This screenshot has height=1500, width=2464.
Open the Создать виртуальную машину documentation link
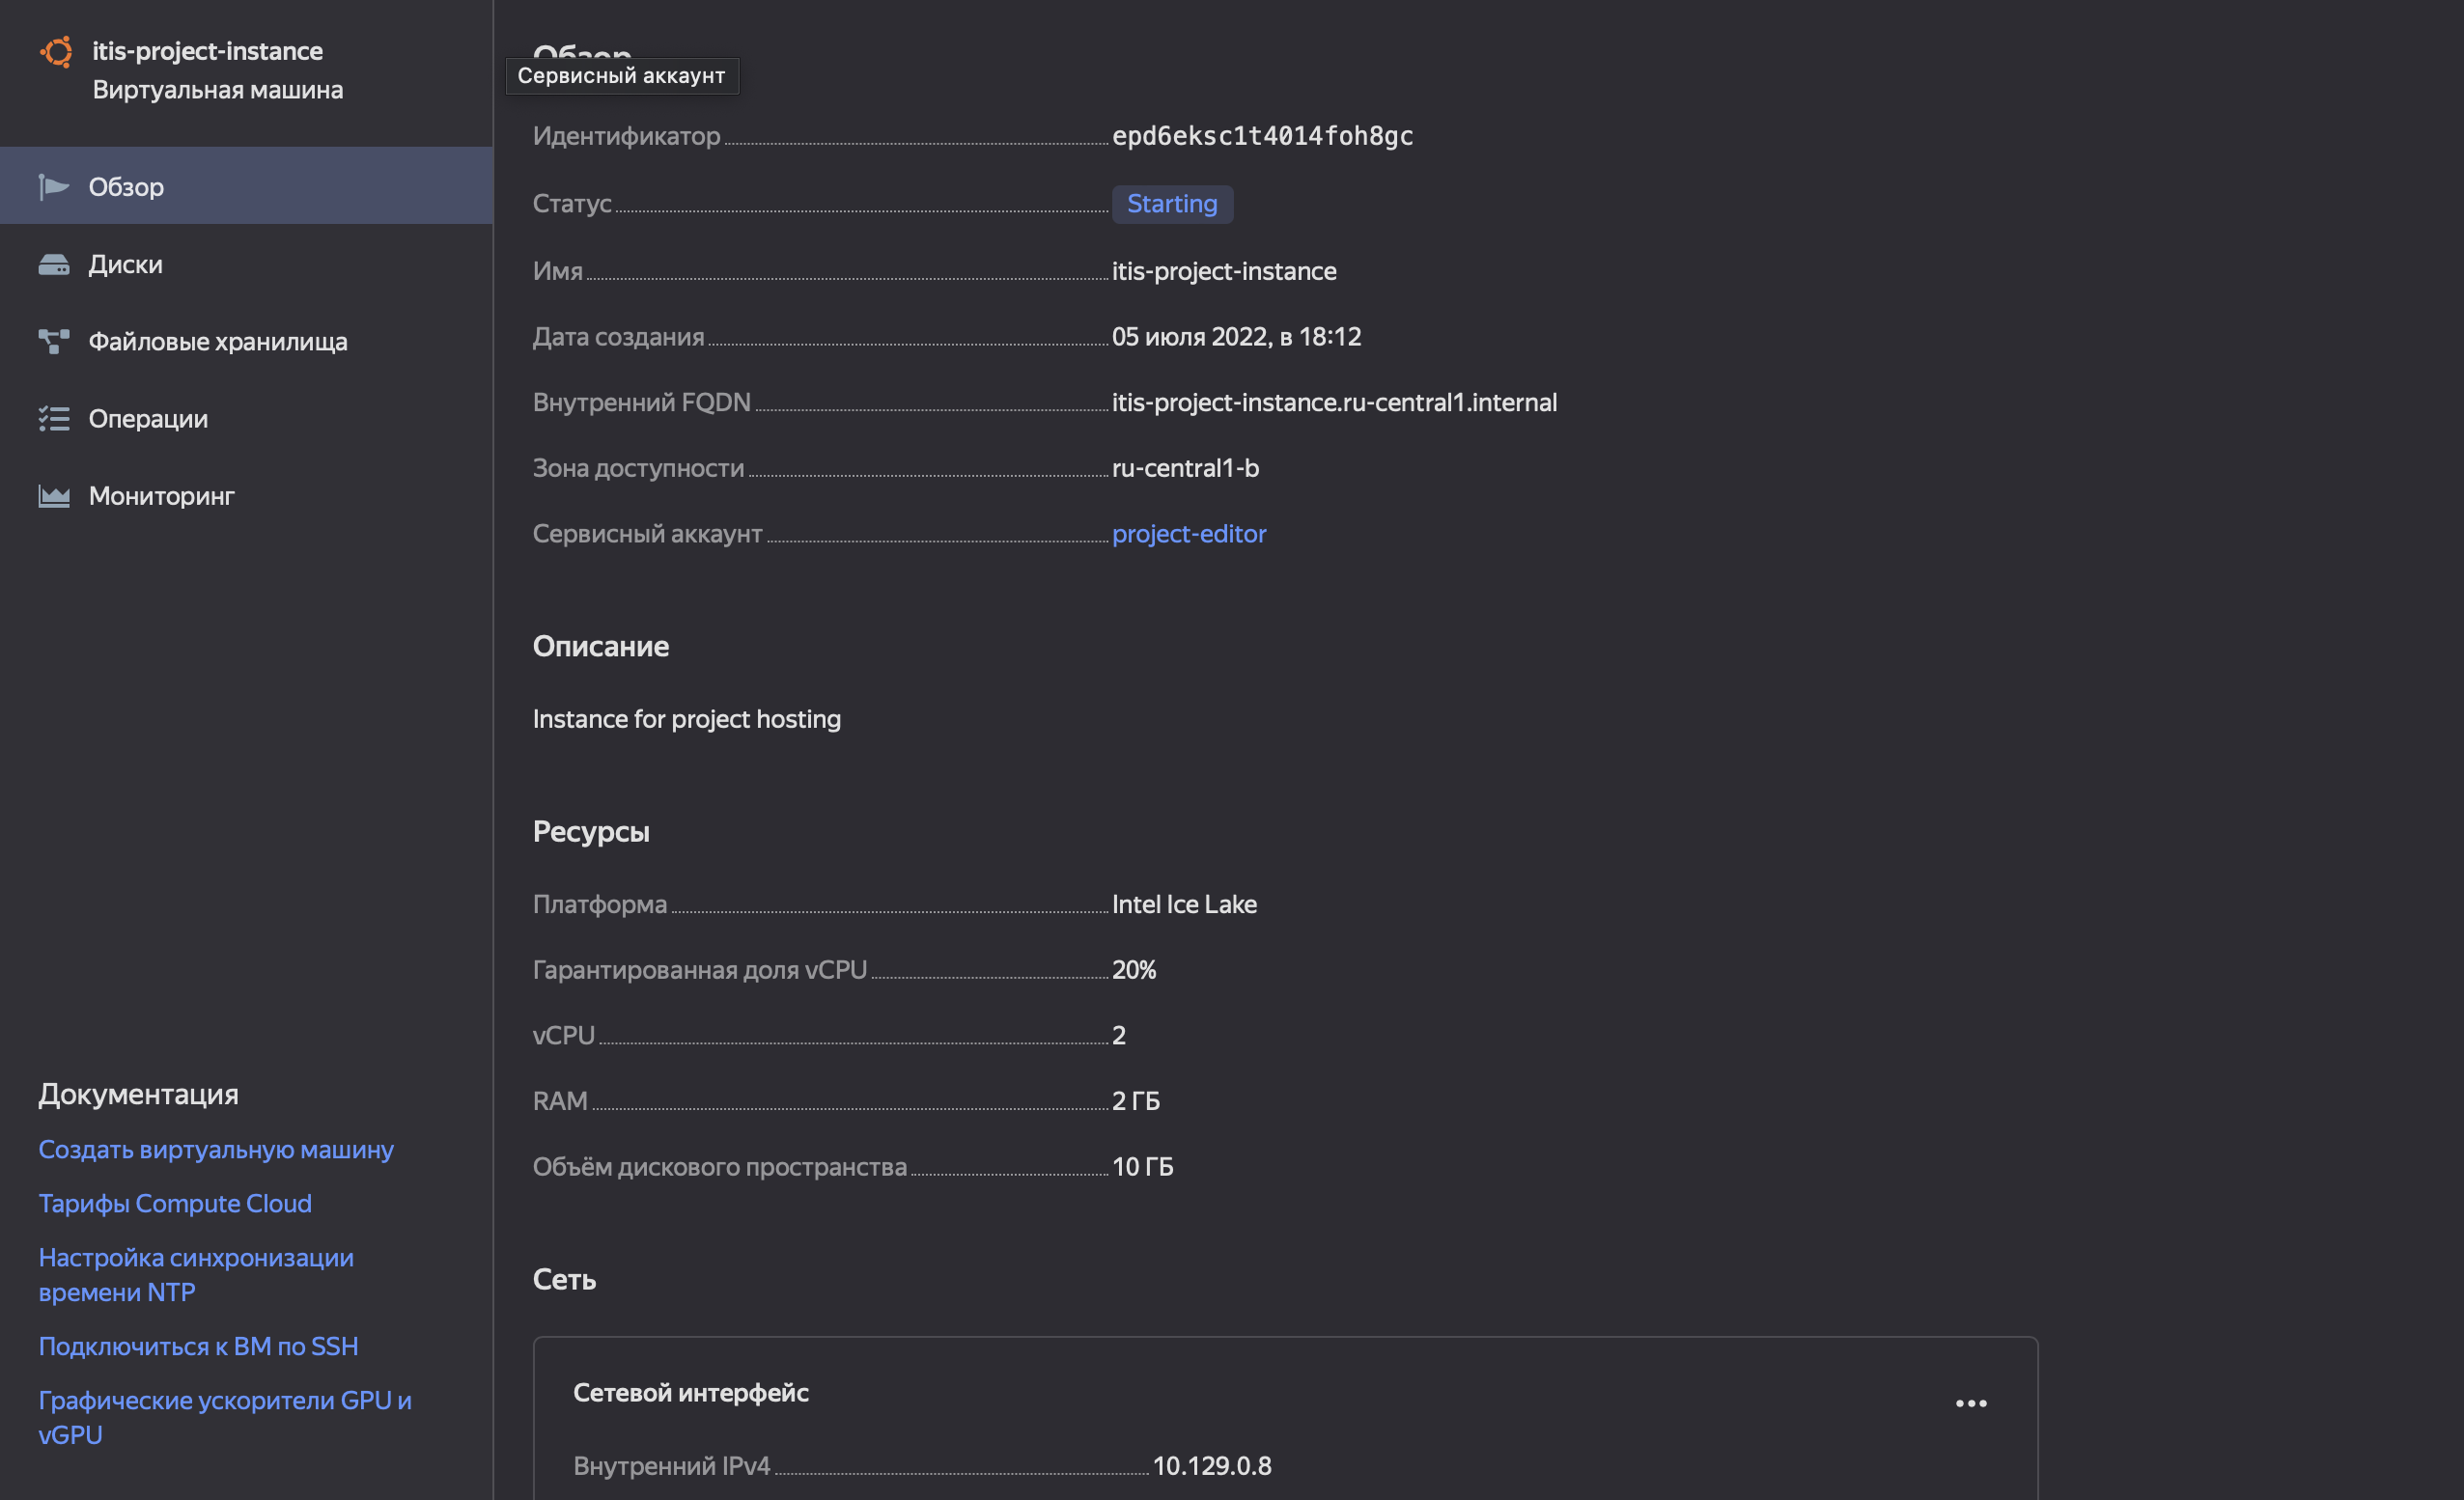click(x=216, y=1149)
